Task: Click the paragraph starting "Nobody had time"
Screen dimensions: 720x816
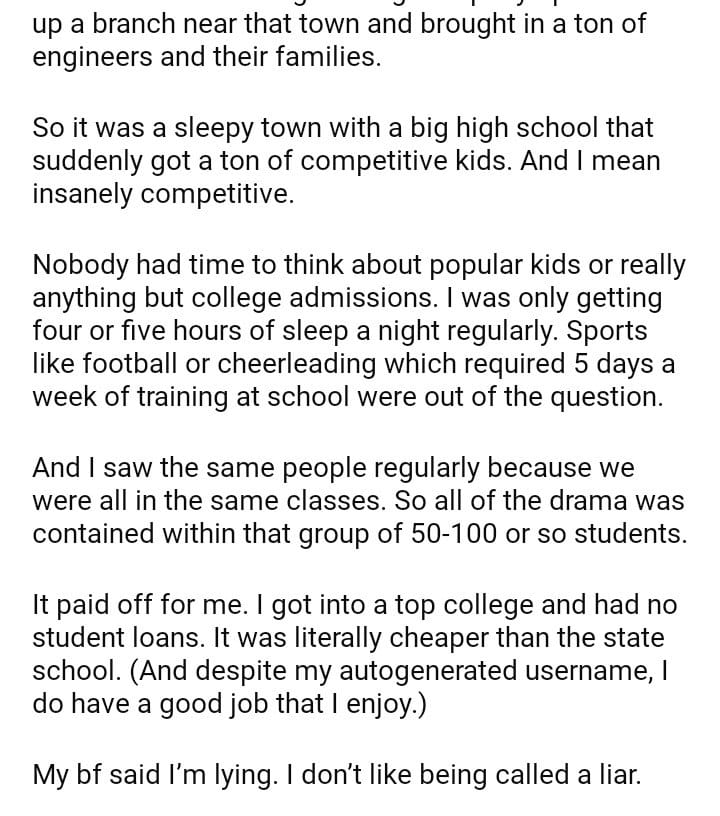Action: [358, 330]
